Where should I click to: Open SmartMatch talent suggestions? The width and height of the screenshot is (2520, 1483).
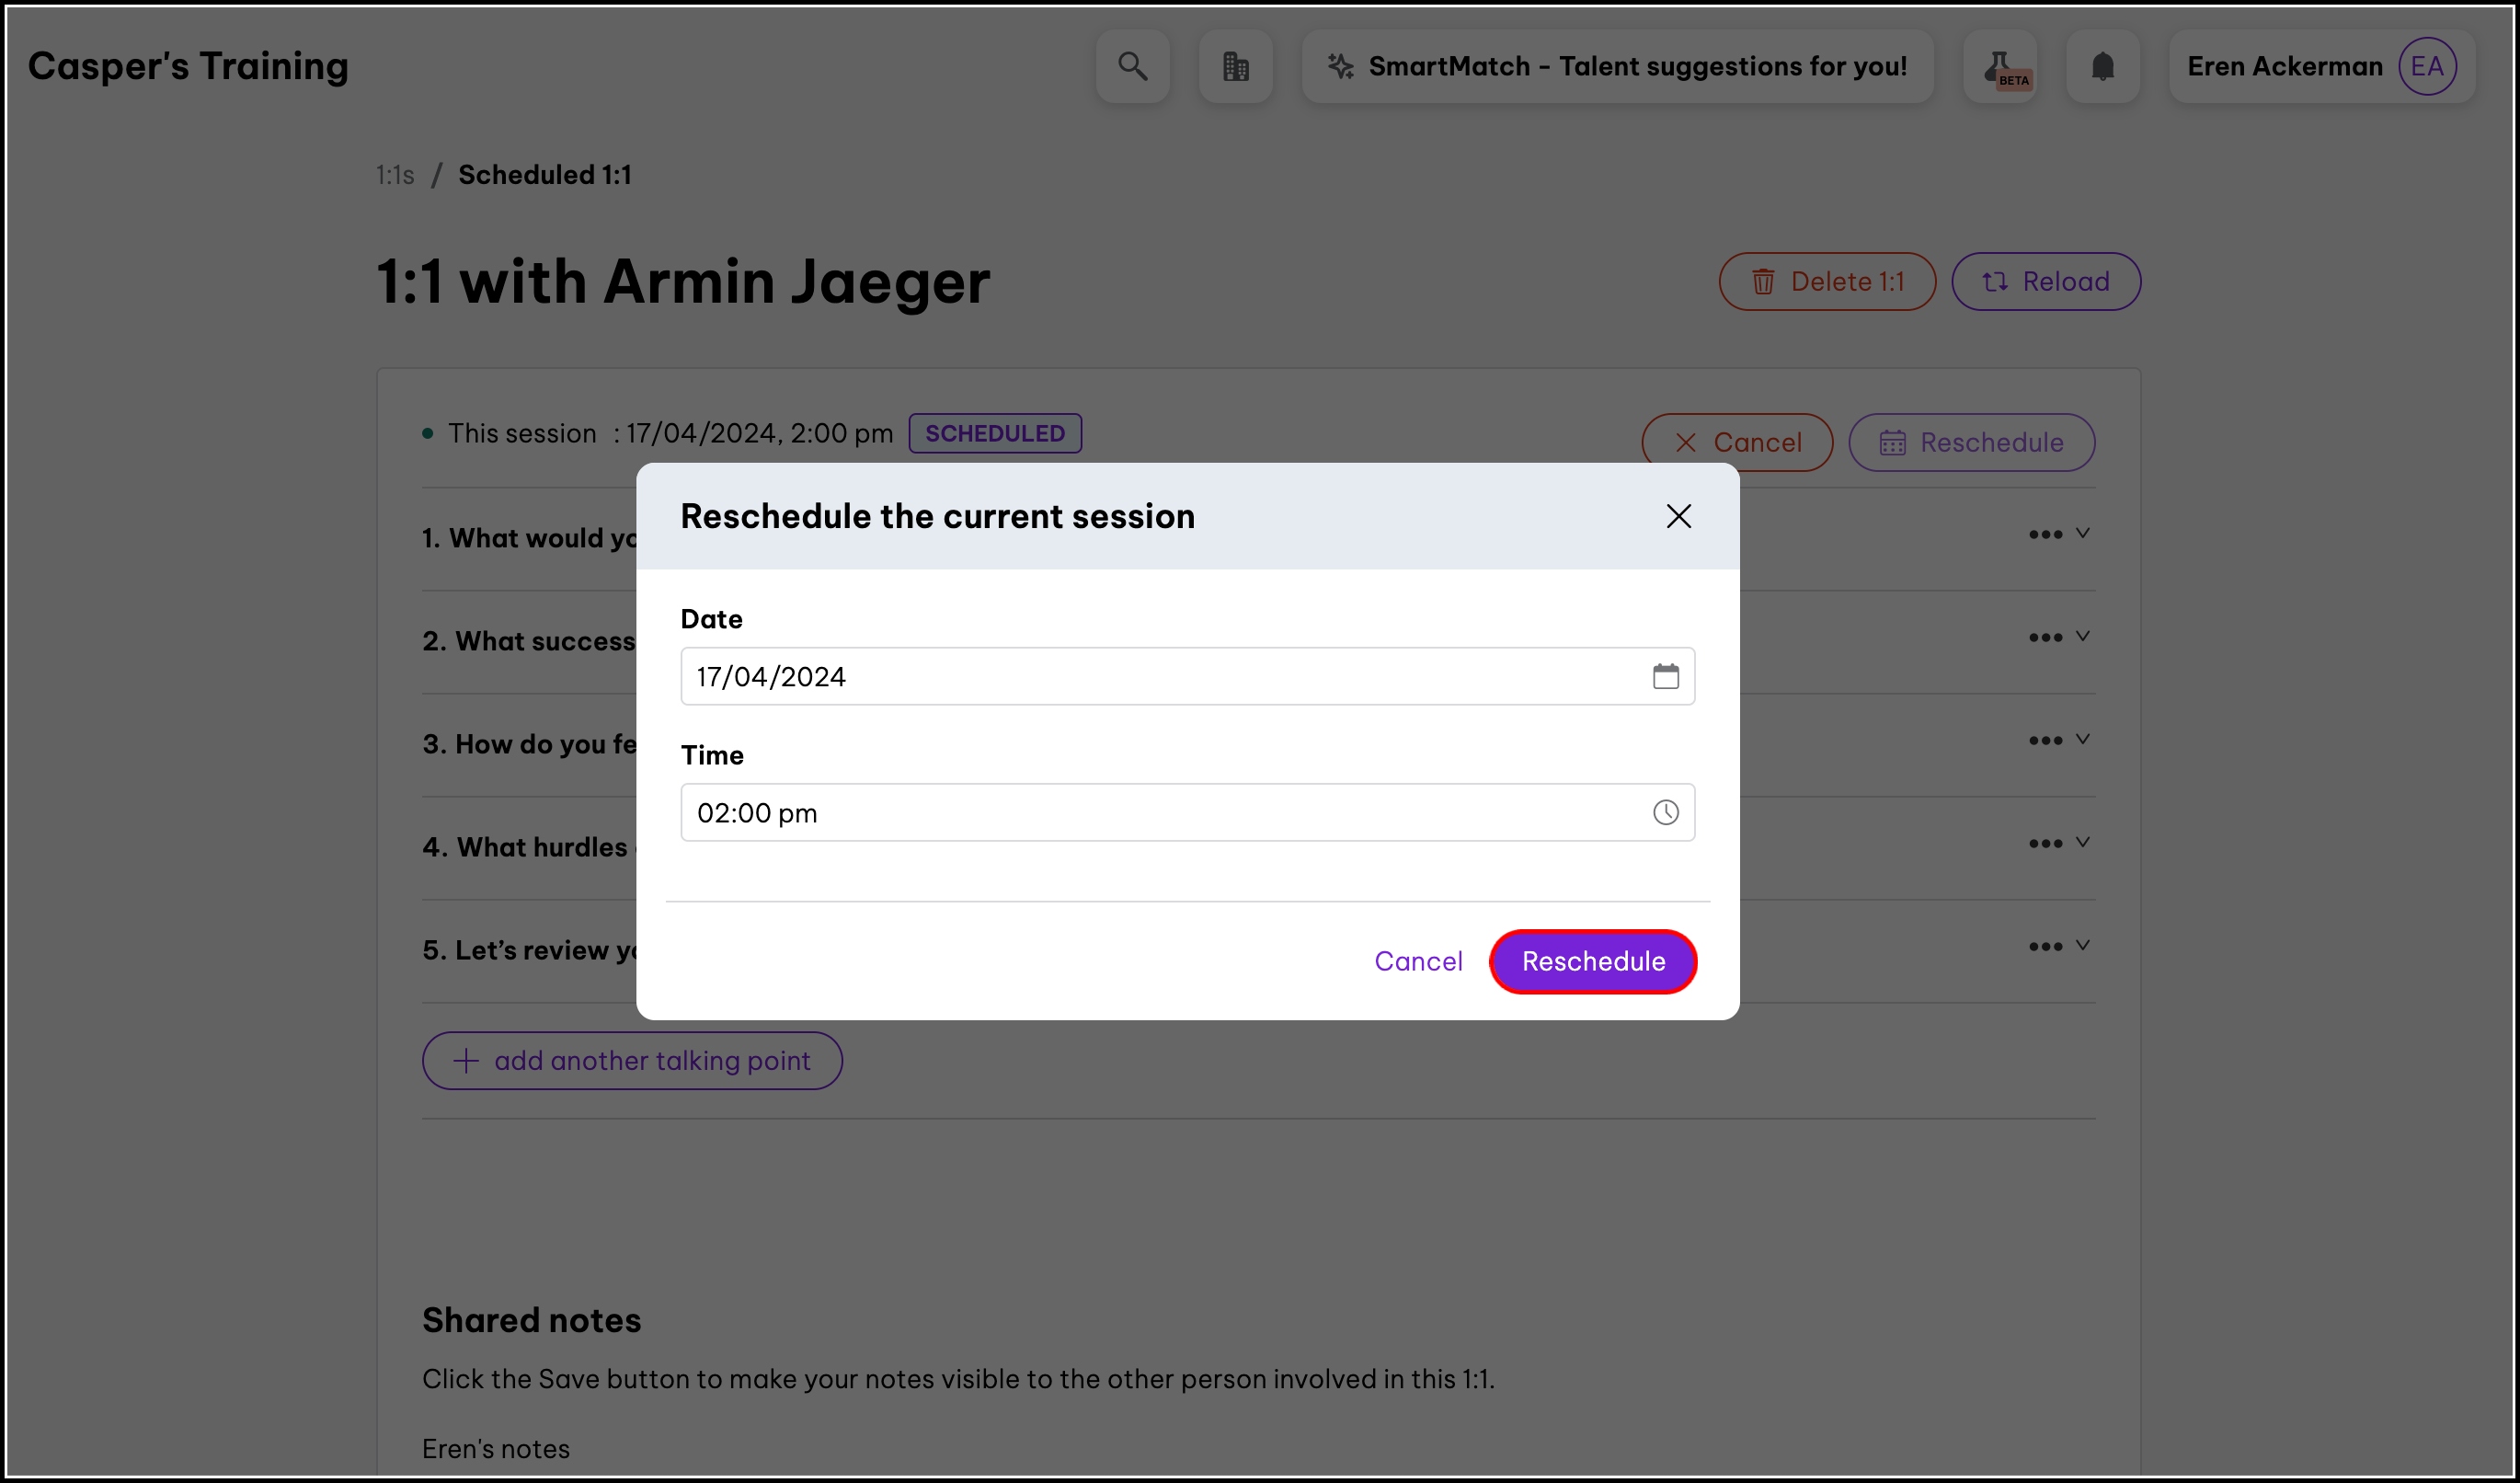(1617, 66)
